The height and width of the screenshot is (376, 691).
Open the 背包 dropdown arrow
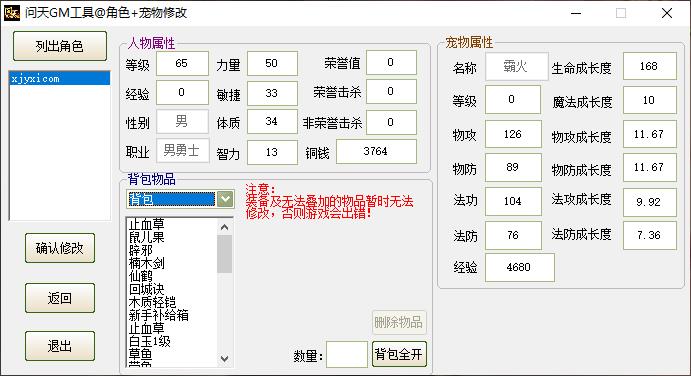[x=225, y=199]
